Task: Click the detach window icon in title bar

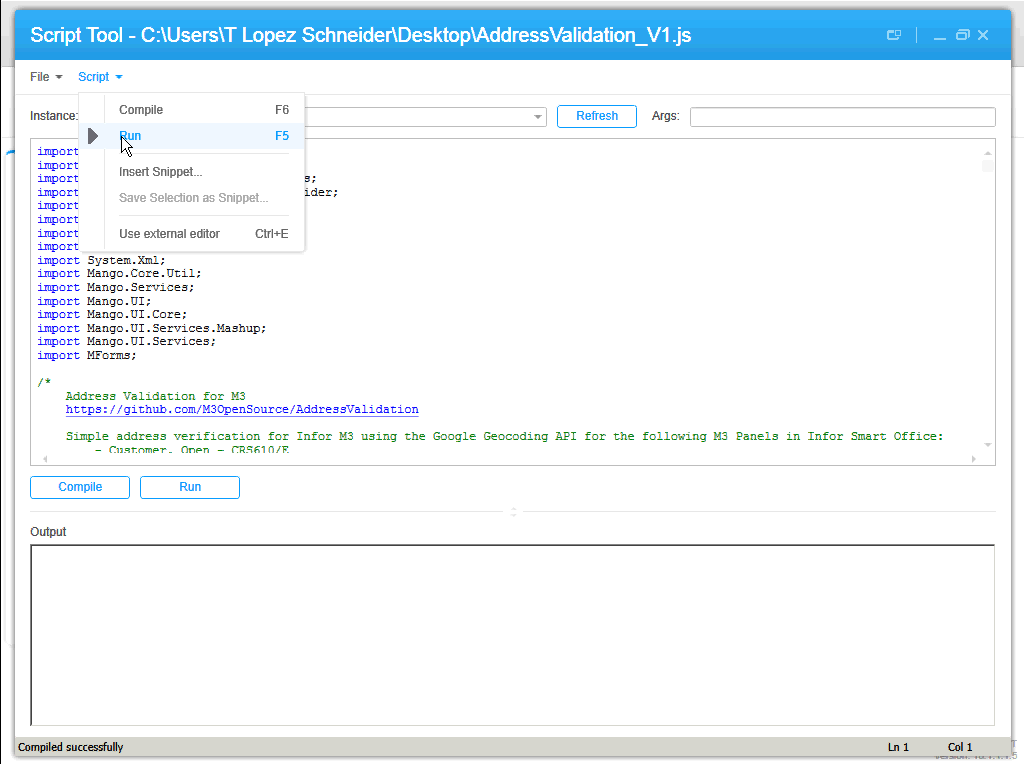Action: [894, 35]
